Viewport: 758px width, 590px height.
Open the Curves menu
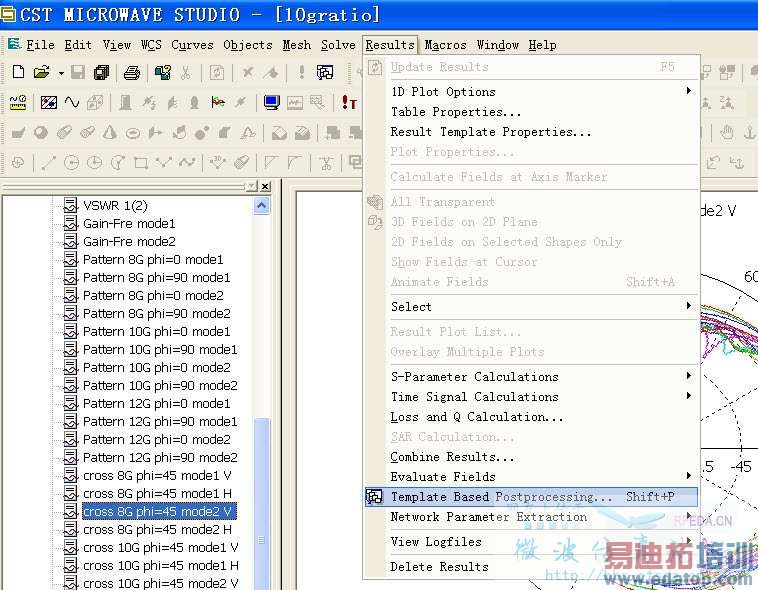click(x=192, y=45)
